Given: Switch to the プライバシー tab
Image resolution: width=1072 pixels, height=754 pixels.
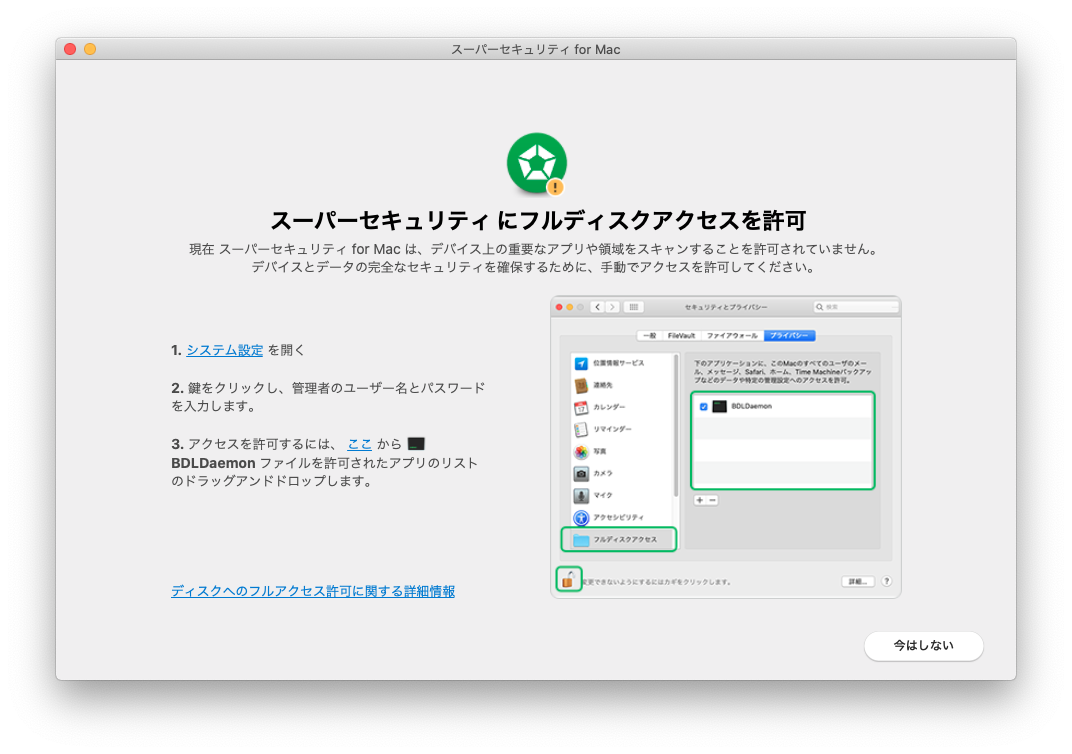Looking at the screenshot, I should [x=790, y=336].
